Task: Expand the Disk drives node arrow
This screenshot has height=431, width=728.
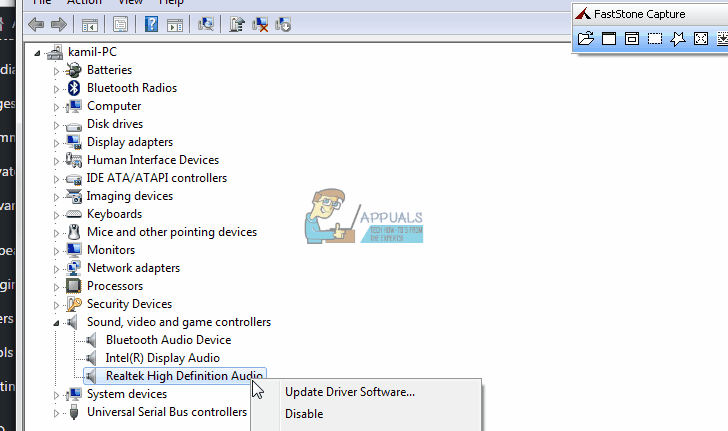Action: point(56,125)
